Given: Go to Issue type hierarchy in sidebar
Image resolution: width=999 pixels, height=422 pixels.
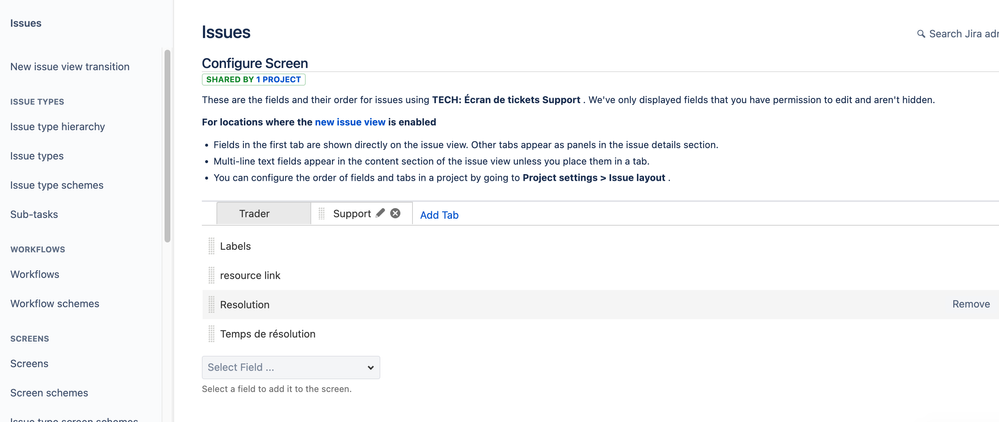Looking at the screenshot, I should [x=57, y=126].
